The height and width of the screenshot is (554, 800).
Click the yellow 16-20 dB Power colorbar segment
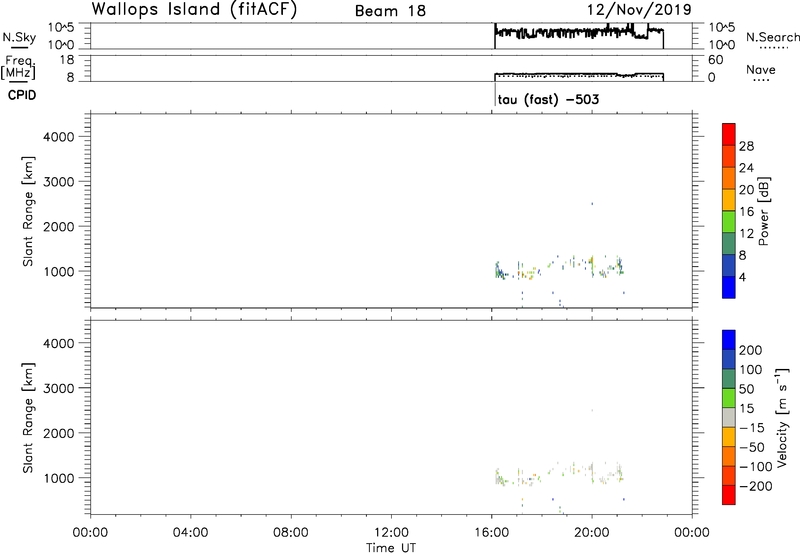729,200
